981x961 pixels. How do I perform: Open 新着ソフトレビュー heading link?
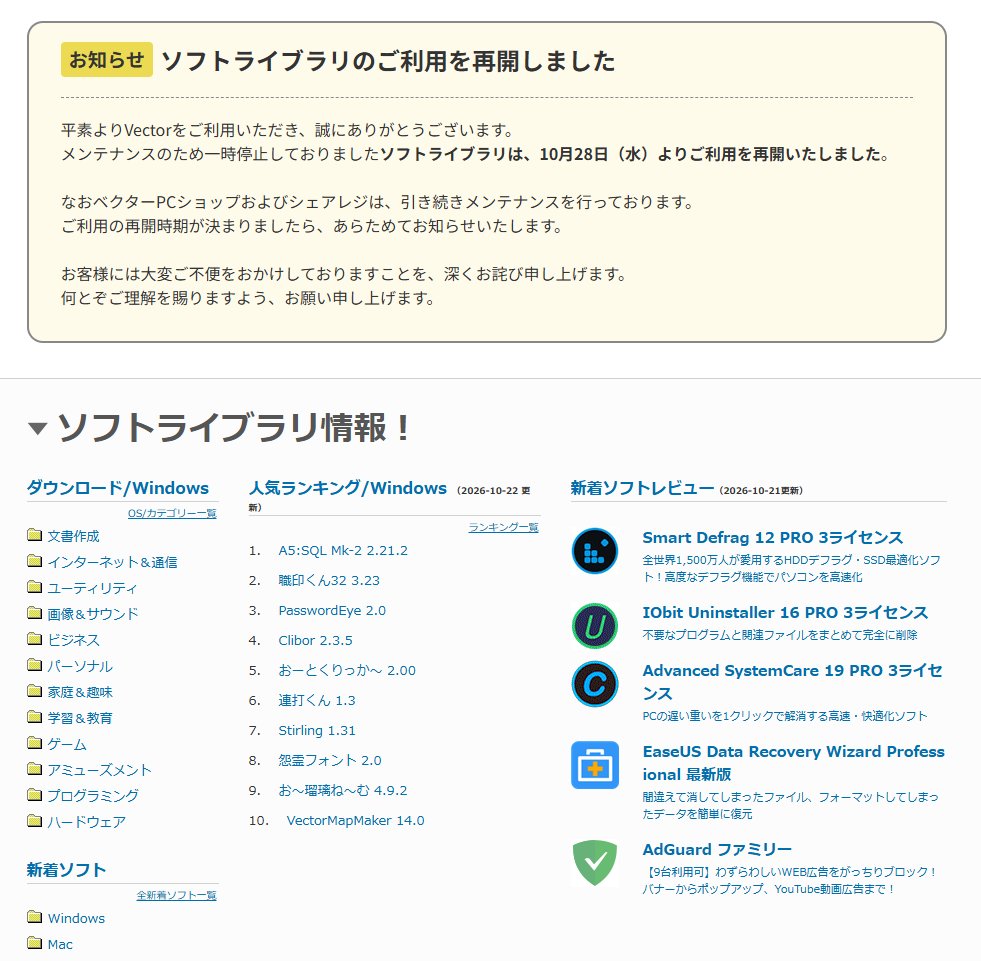642,487
